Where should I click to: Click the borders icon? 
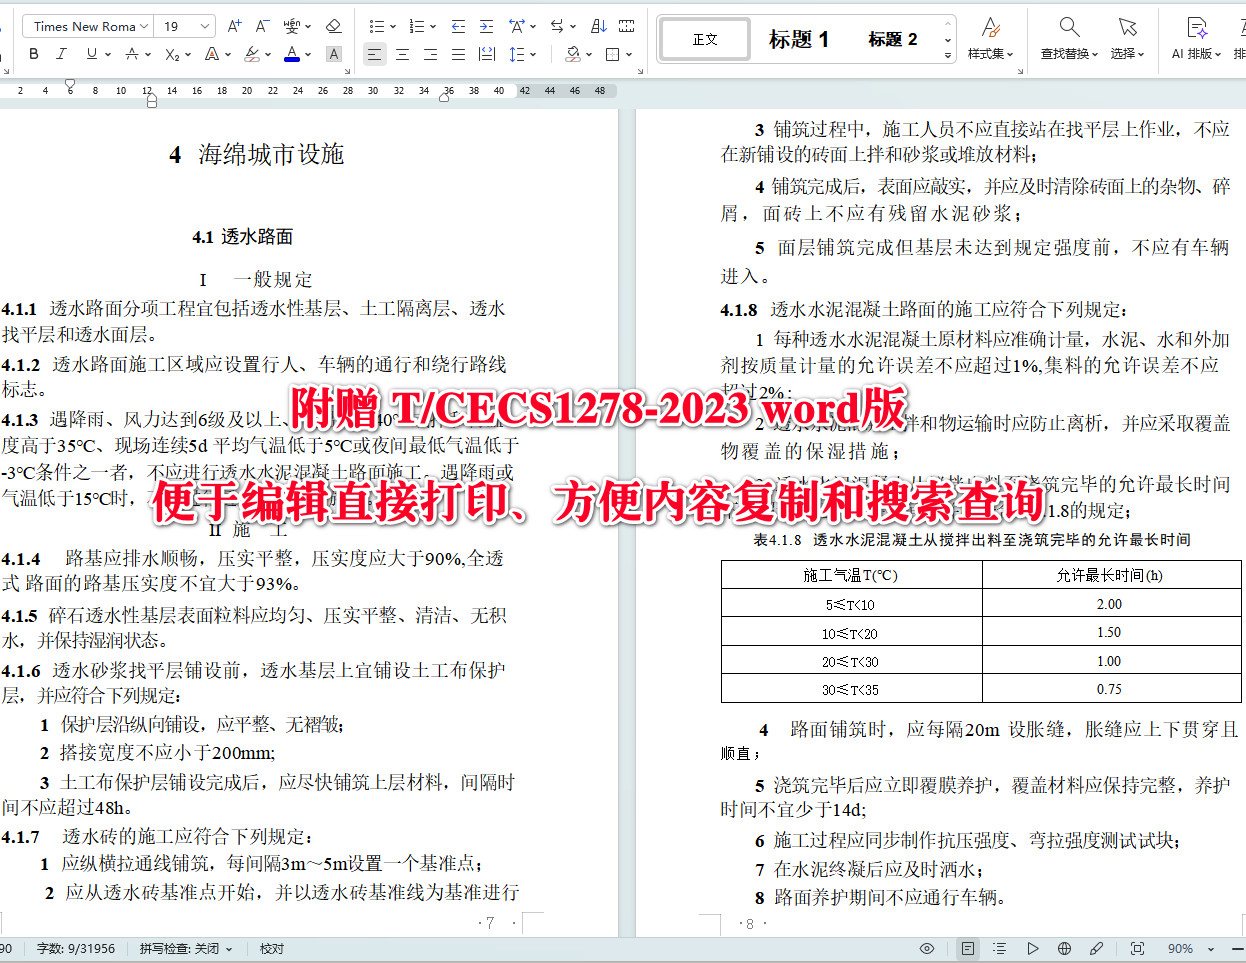click(612, 54)
